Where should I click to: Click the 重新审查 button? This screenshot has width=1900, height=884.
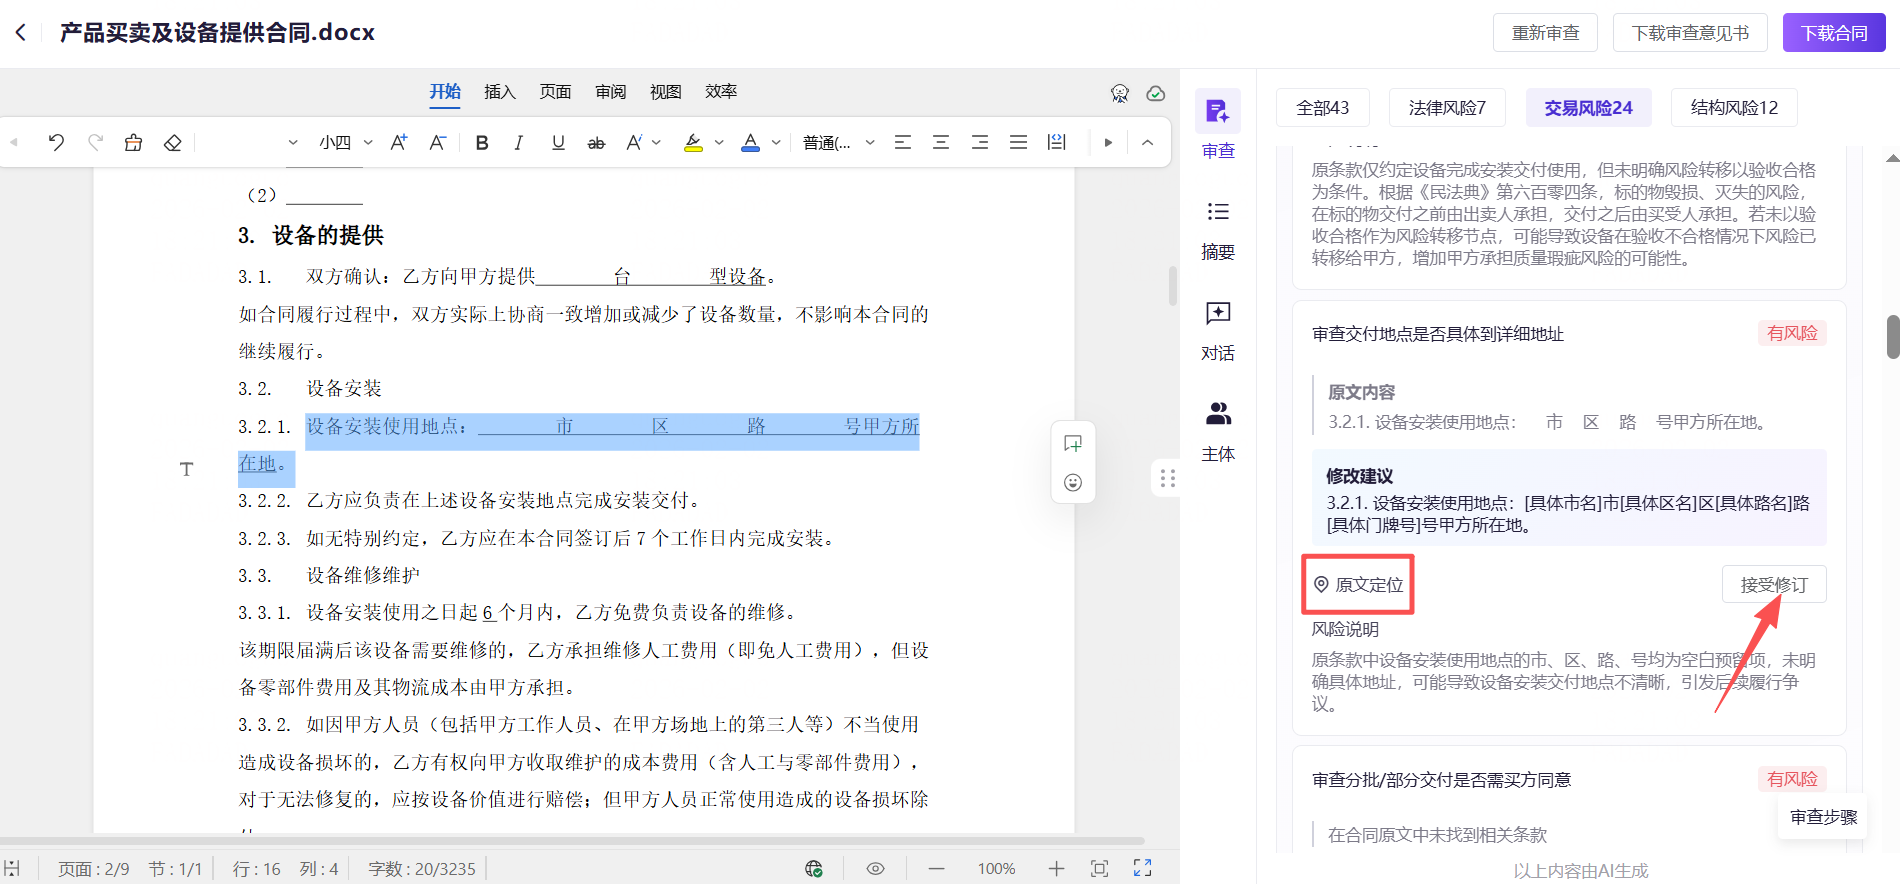pos(1545,33)
